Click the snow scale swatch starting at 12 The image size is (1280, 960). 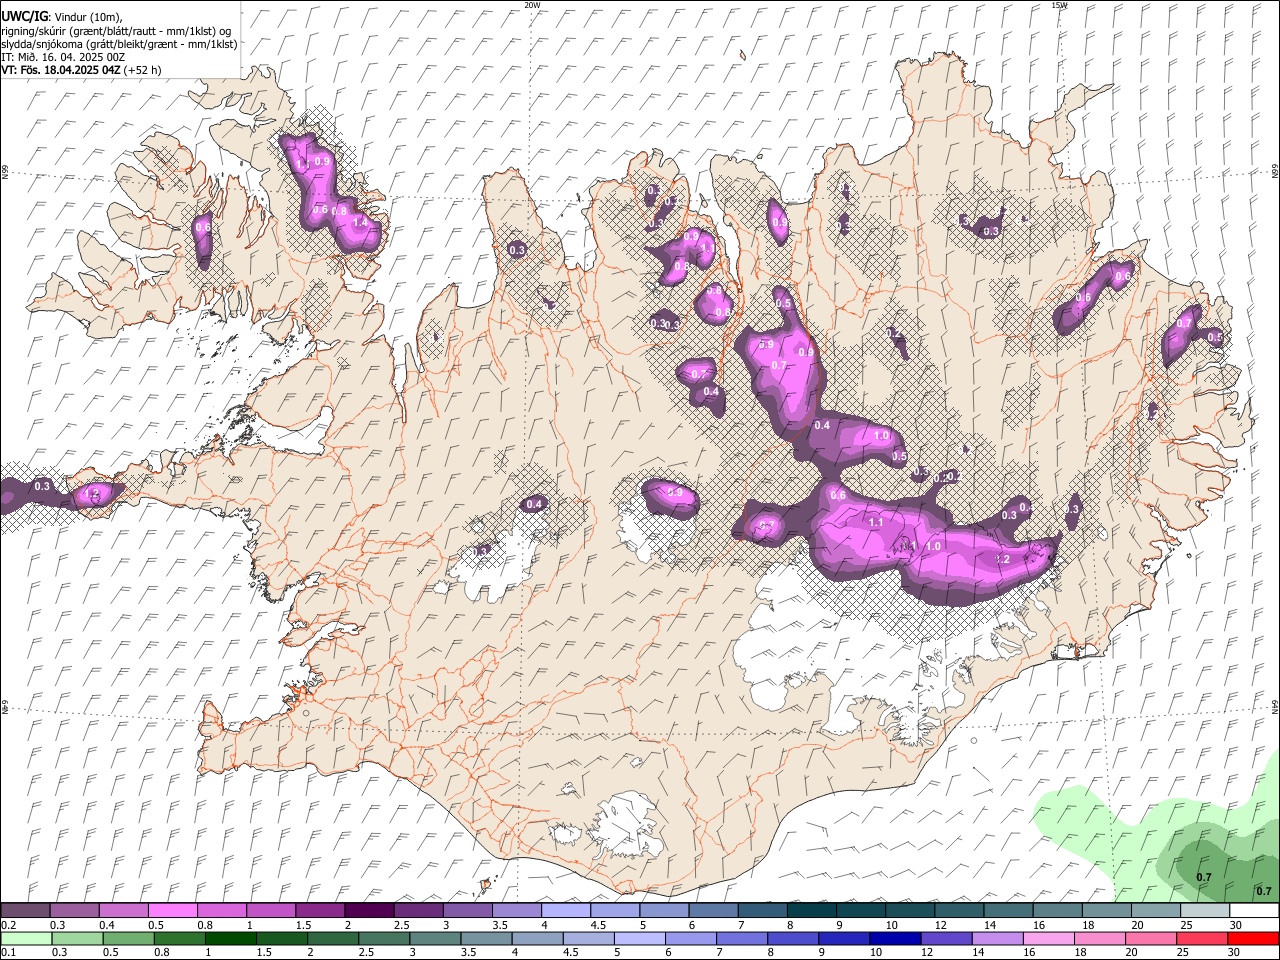point(959,911)
